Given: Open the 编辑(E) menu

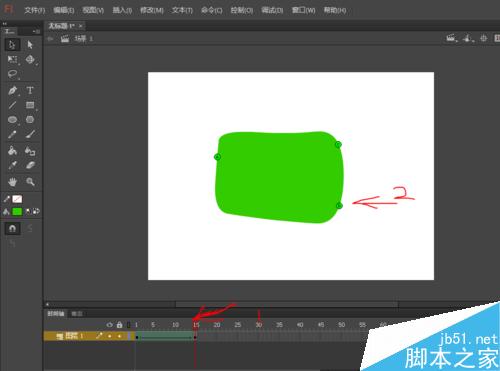Looking at the screenshot, I should pyautogui.click(x=64, y=10).
